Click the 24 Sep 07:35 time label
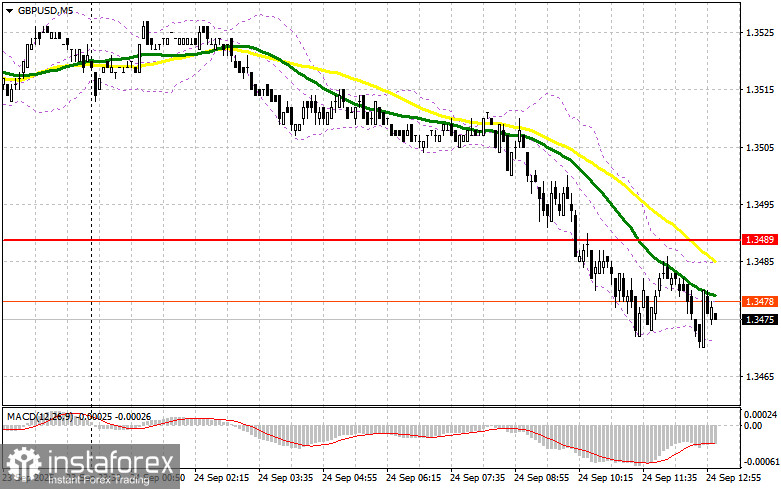The height and width of the screenshot is (489, 781). [478, 478]
